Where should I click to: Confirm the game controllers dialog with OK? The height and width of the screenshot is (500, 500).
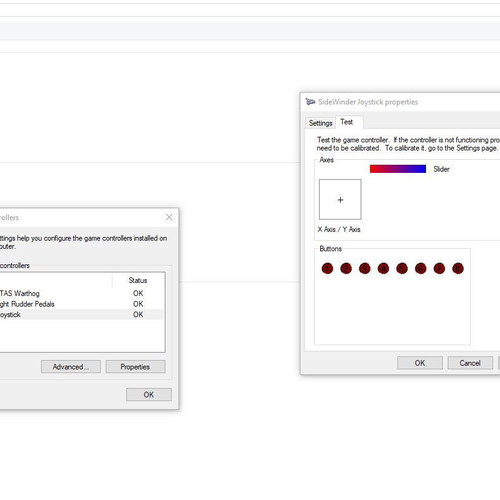point(149,395)
